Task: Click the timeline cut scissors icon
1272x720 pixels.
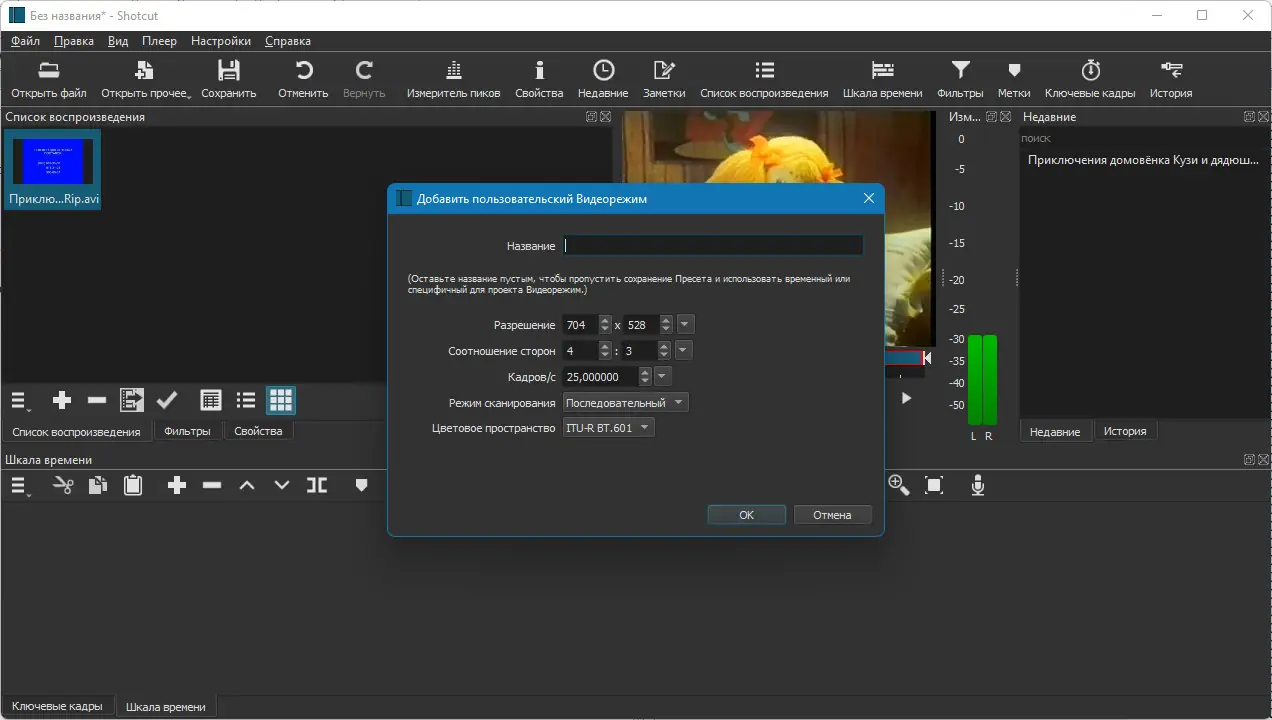Action: [x=63, y=485]
